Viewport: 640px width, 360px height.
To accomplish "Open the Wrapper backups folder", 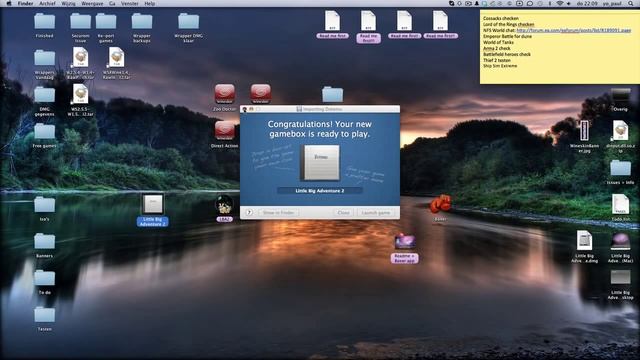I will 142,21.
